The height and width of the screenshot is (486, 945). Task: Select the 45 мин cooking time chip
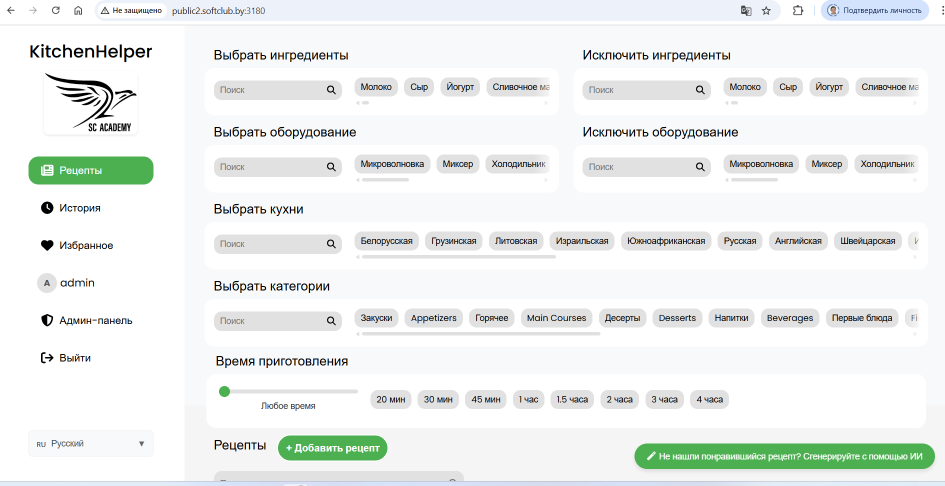486,399
